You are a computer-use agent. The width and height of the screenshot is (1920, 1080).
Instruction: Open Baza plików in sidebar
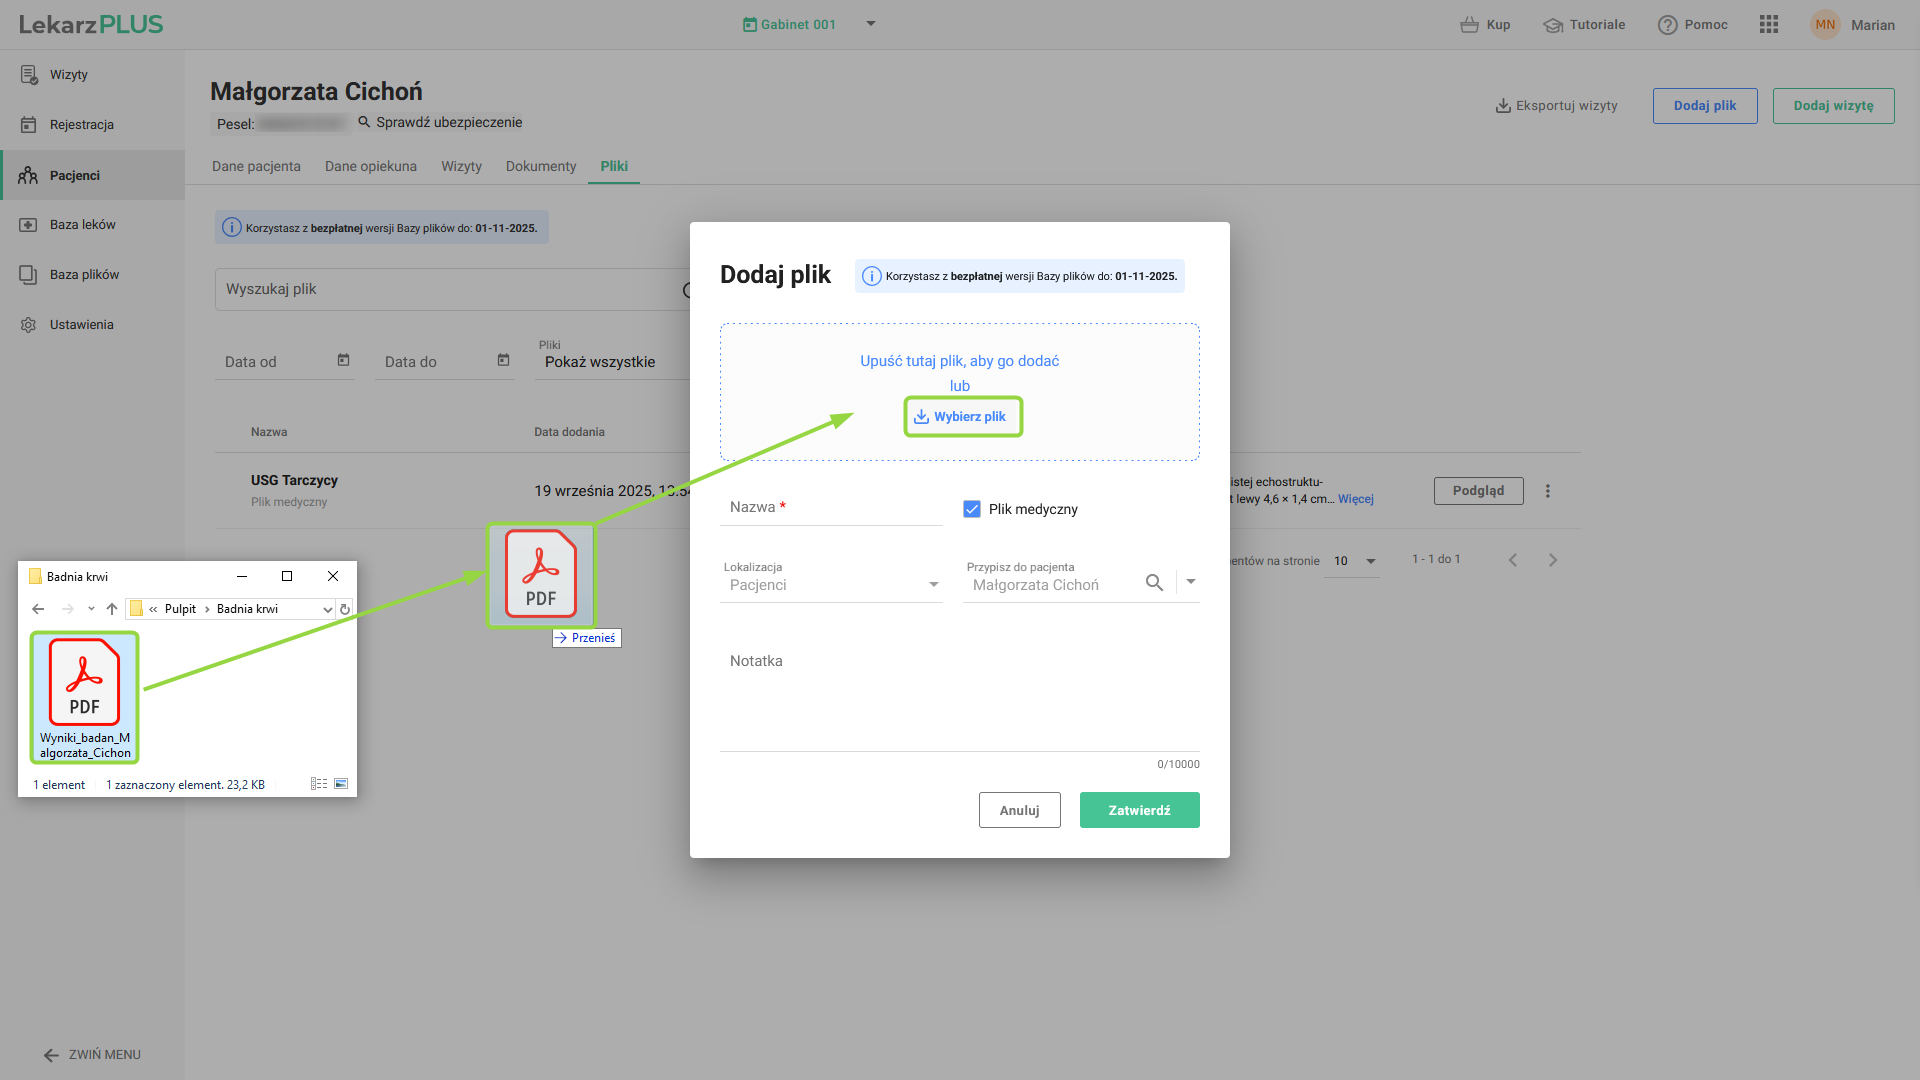click(x=84, y=275)
